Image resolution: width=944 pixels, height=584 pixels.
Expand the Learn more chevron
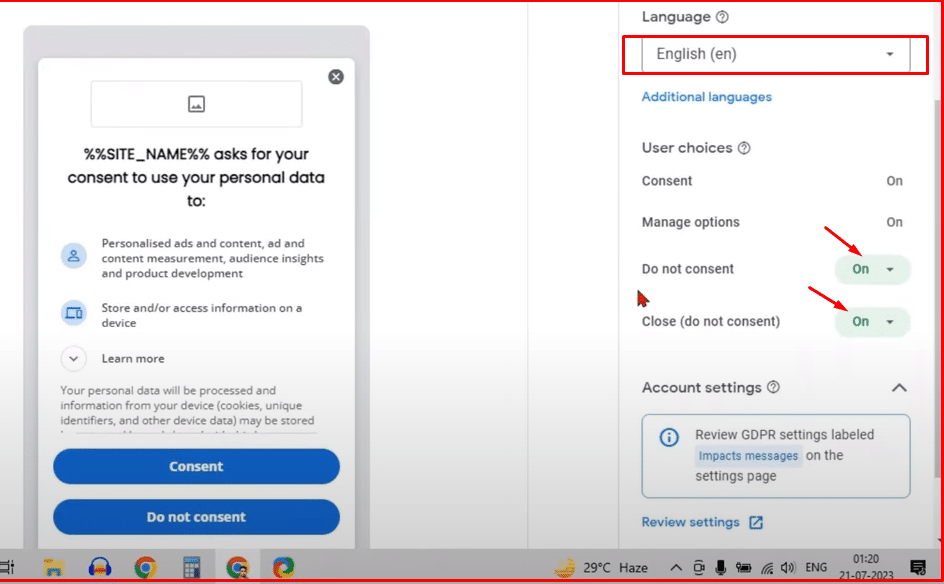point(73,359)
